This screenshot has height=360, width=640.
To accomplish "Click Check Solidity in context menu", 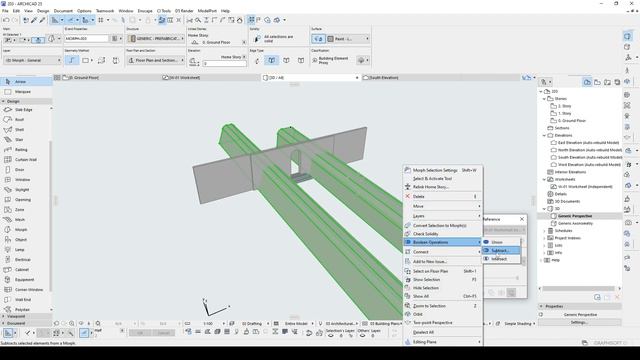I will pyautogui.click(x=443, y=234).
